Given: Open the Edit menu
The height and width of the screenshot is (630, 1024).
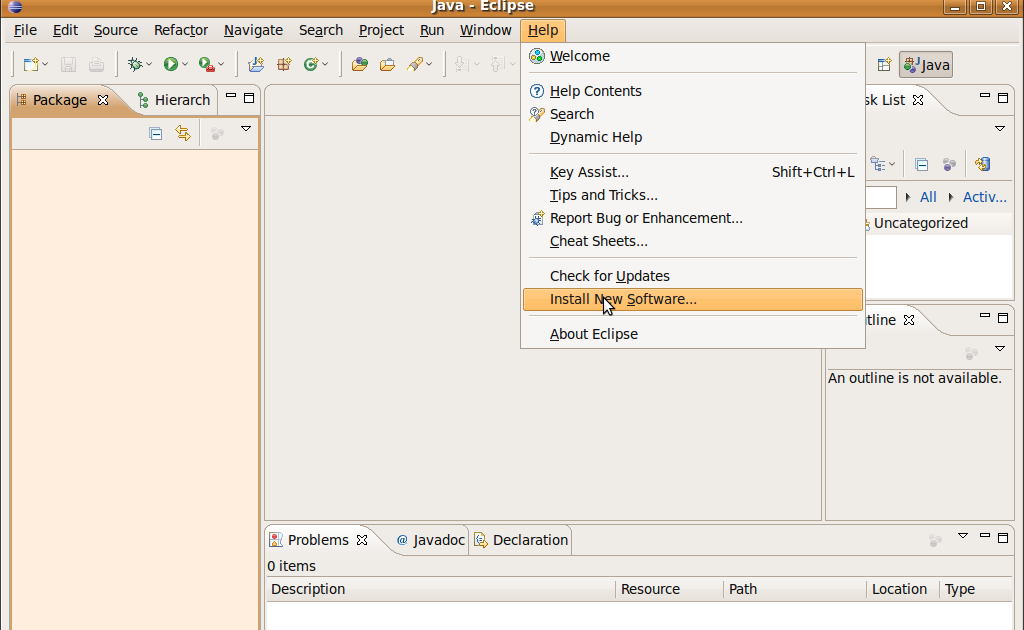Looking at the screenshot, I should pos(65,30).
